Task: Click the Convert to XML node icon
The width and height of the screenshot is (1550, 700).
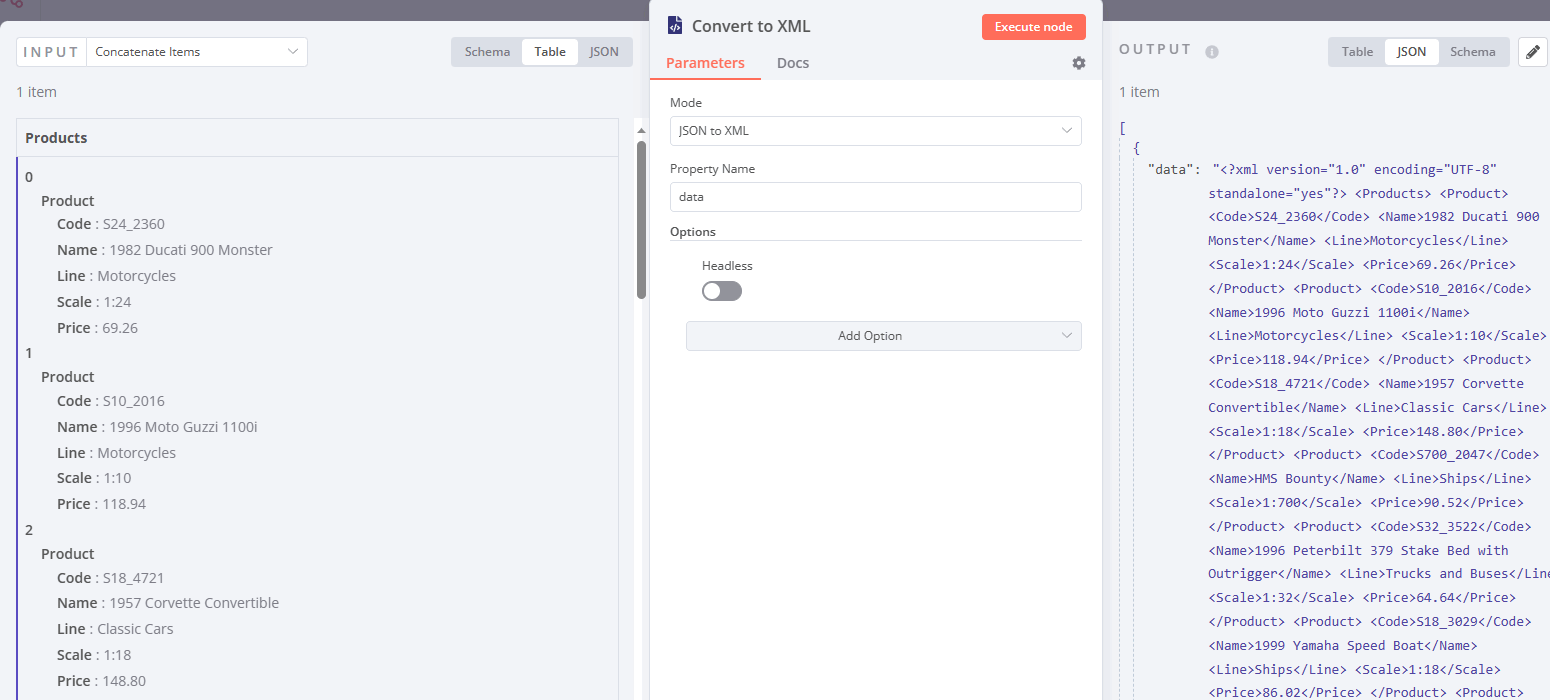Action: tap(674, 25)
